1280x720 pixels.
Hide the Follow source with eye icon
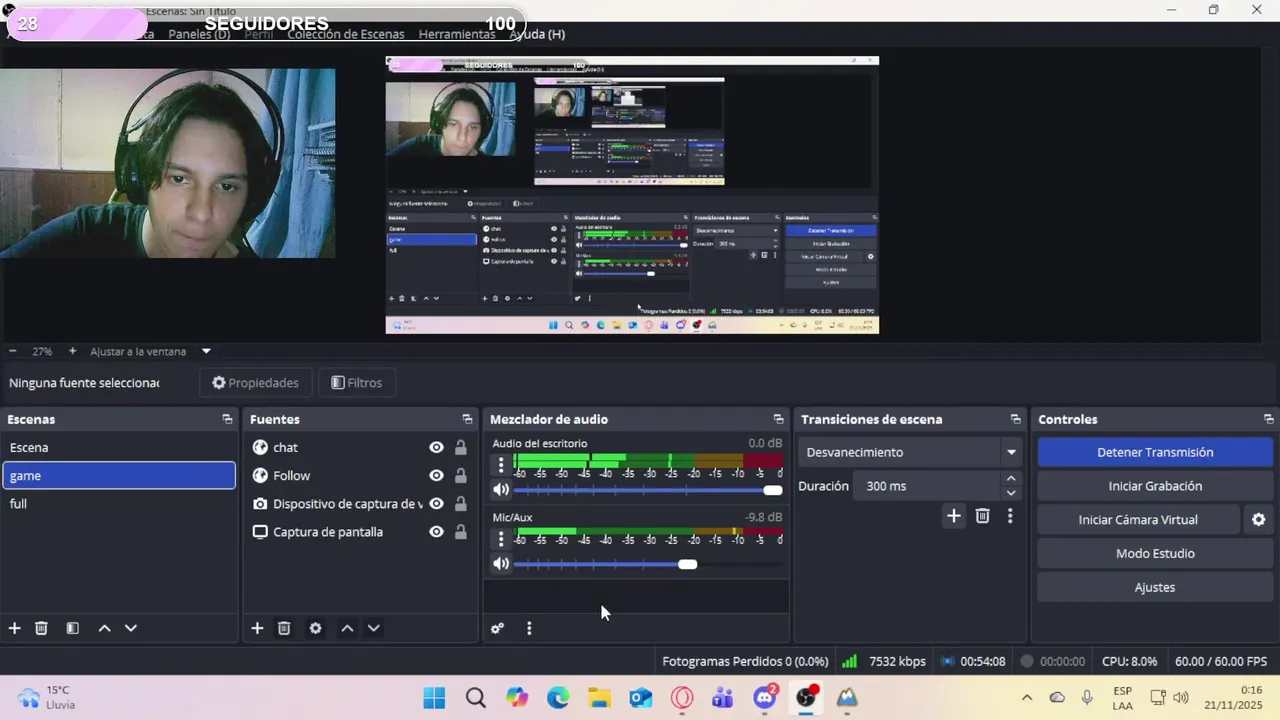(436, 475)
